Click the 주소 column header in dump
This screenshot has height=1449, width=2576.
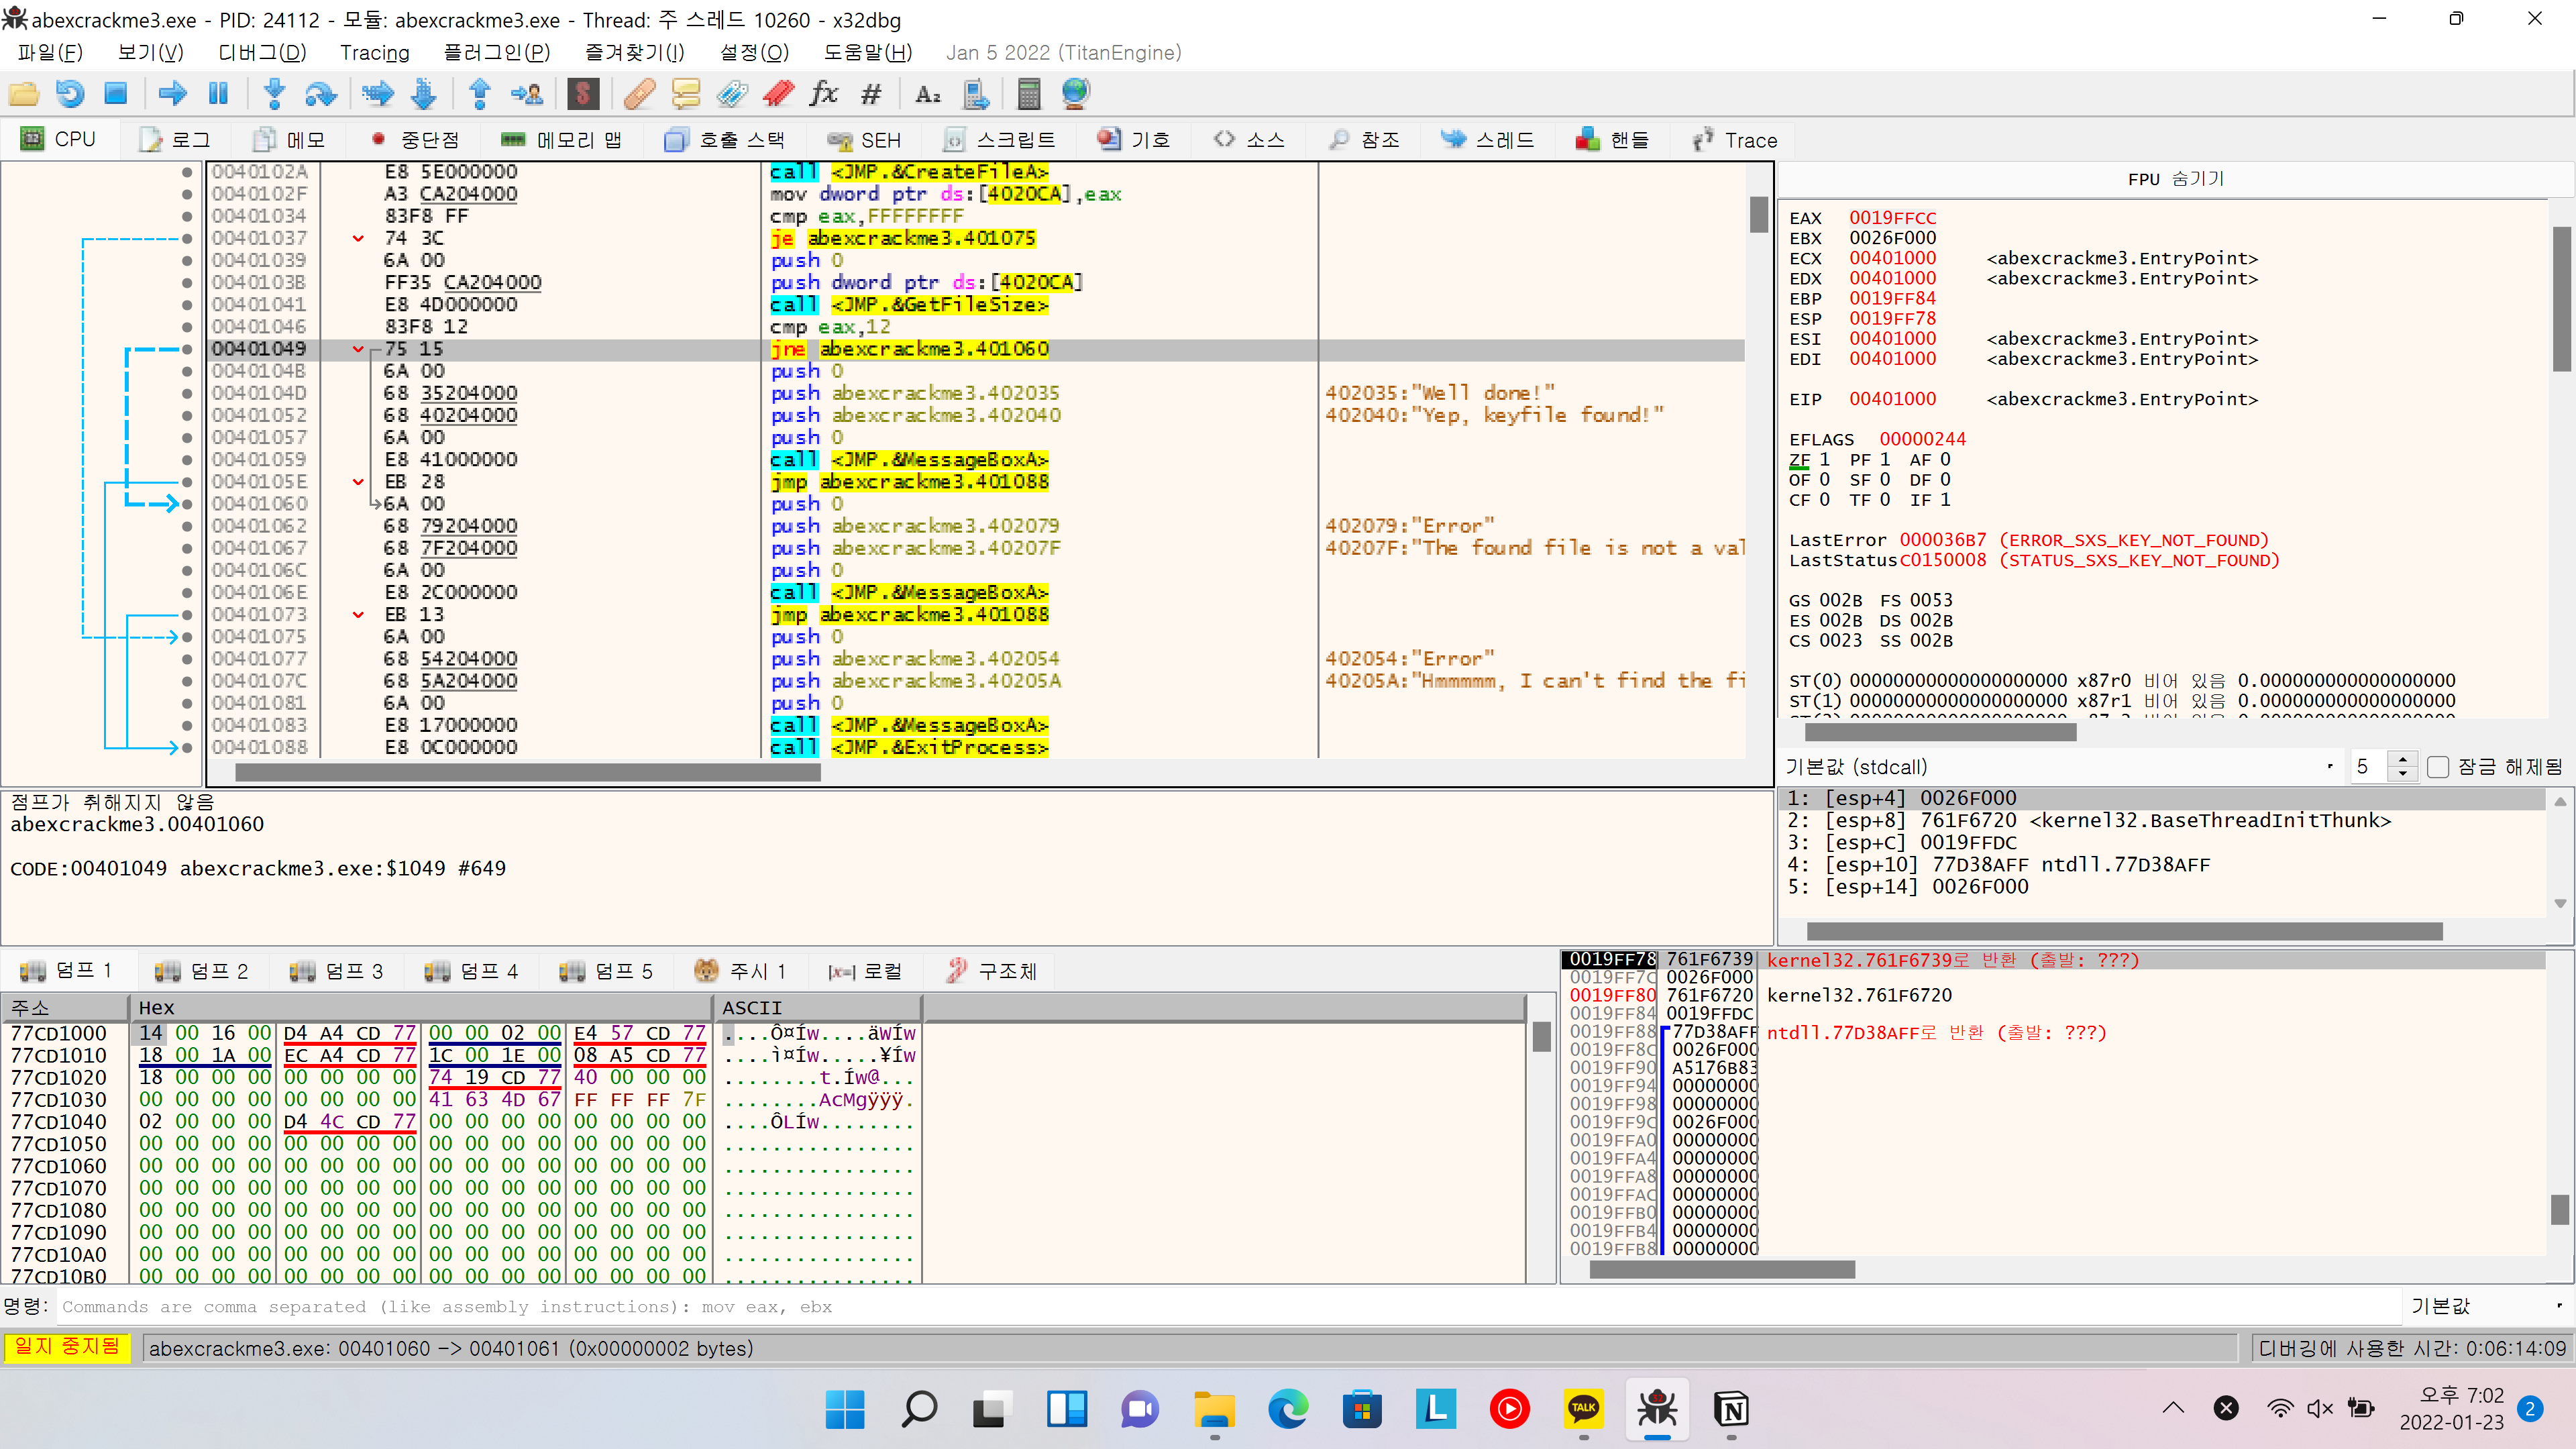point(65,1008)
